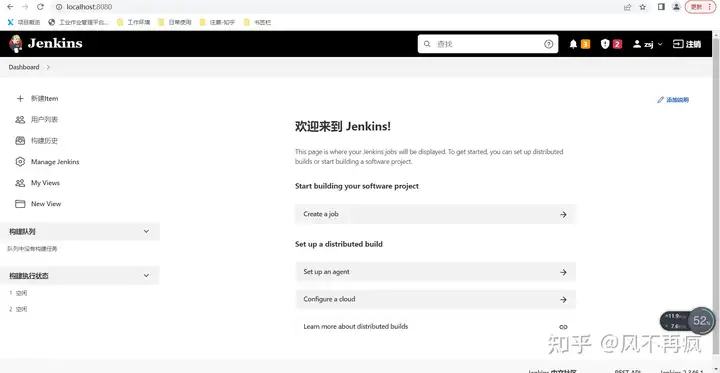This screenshot has width=720, height=373.
Task: Click the magnifier icon in search box
Action: click(427, 44)
